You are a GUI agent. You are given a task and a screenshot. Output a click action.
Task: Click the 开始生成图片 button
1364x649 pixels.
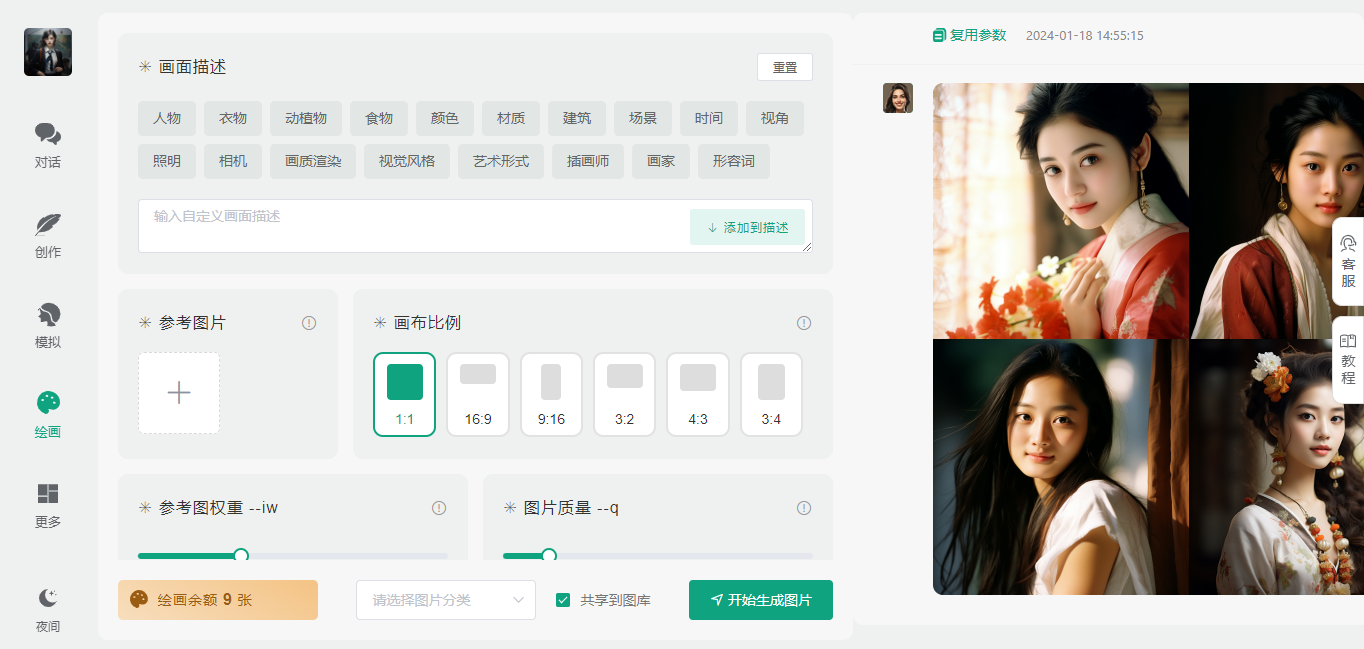click(761, 600)
